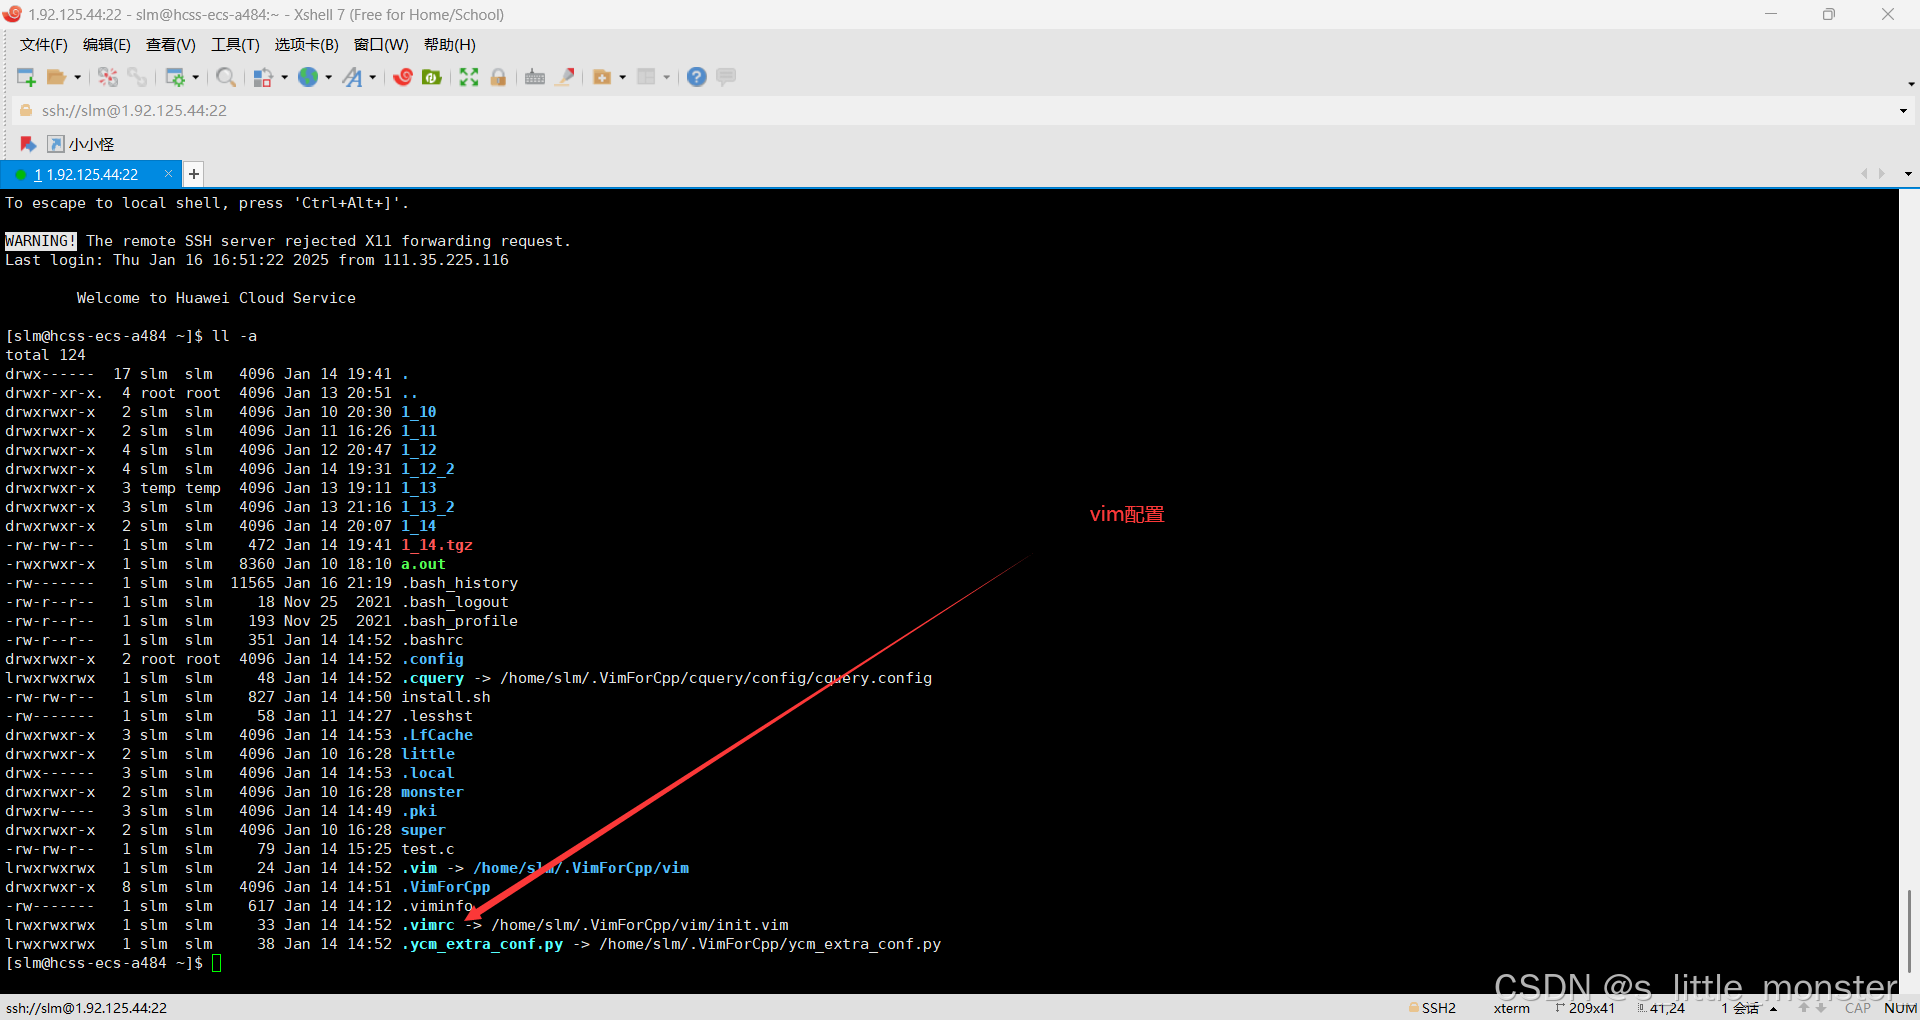Viewport: 1920px width, 1020px height.
Task: Open Help via blue question mark icon
Action: tap(697, 77)
